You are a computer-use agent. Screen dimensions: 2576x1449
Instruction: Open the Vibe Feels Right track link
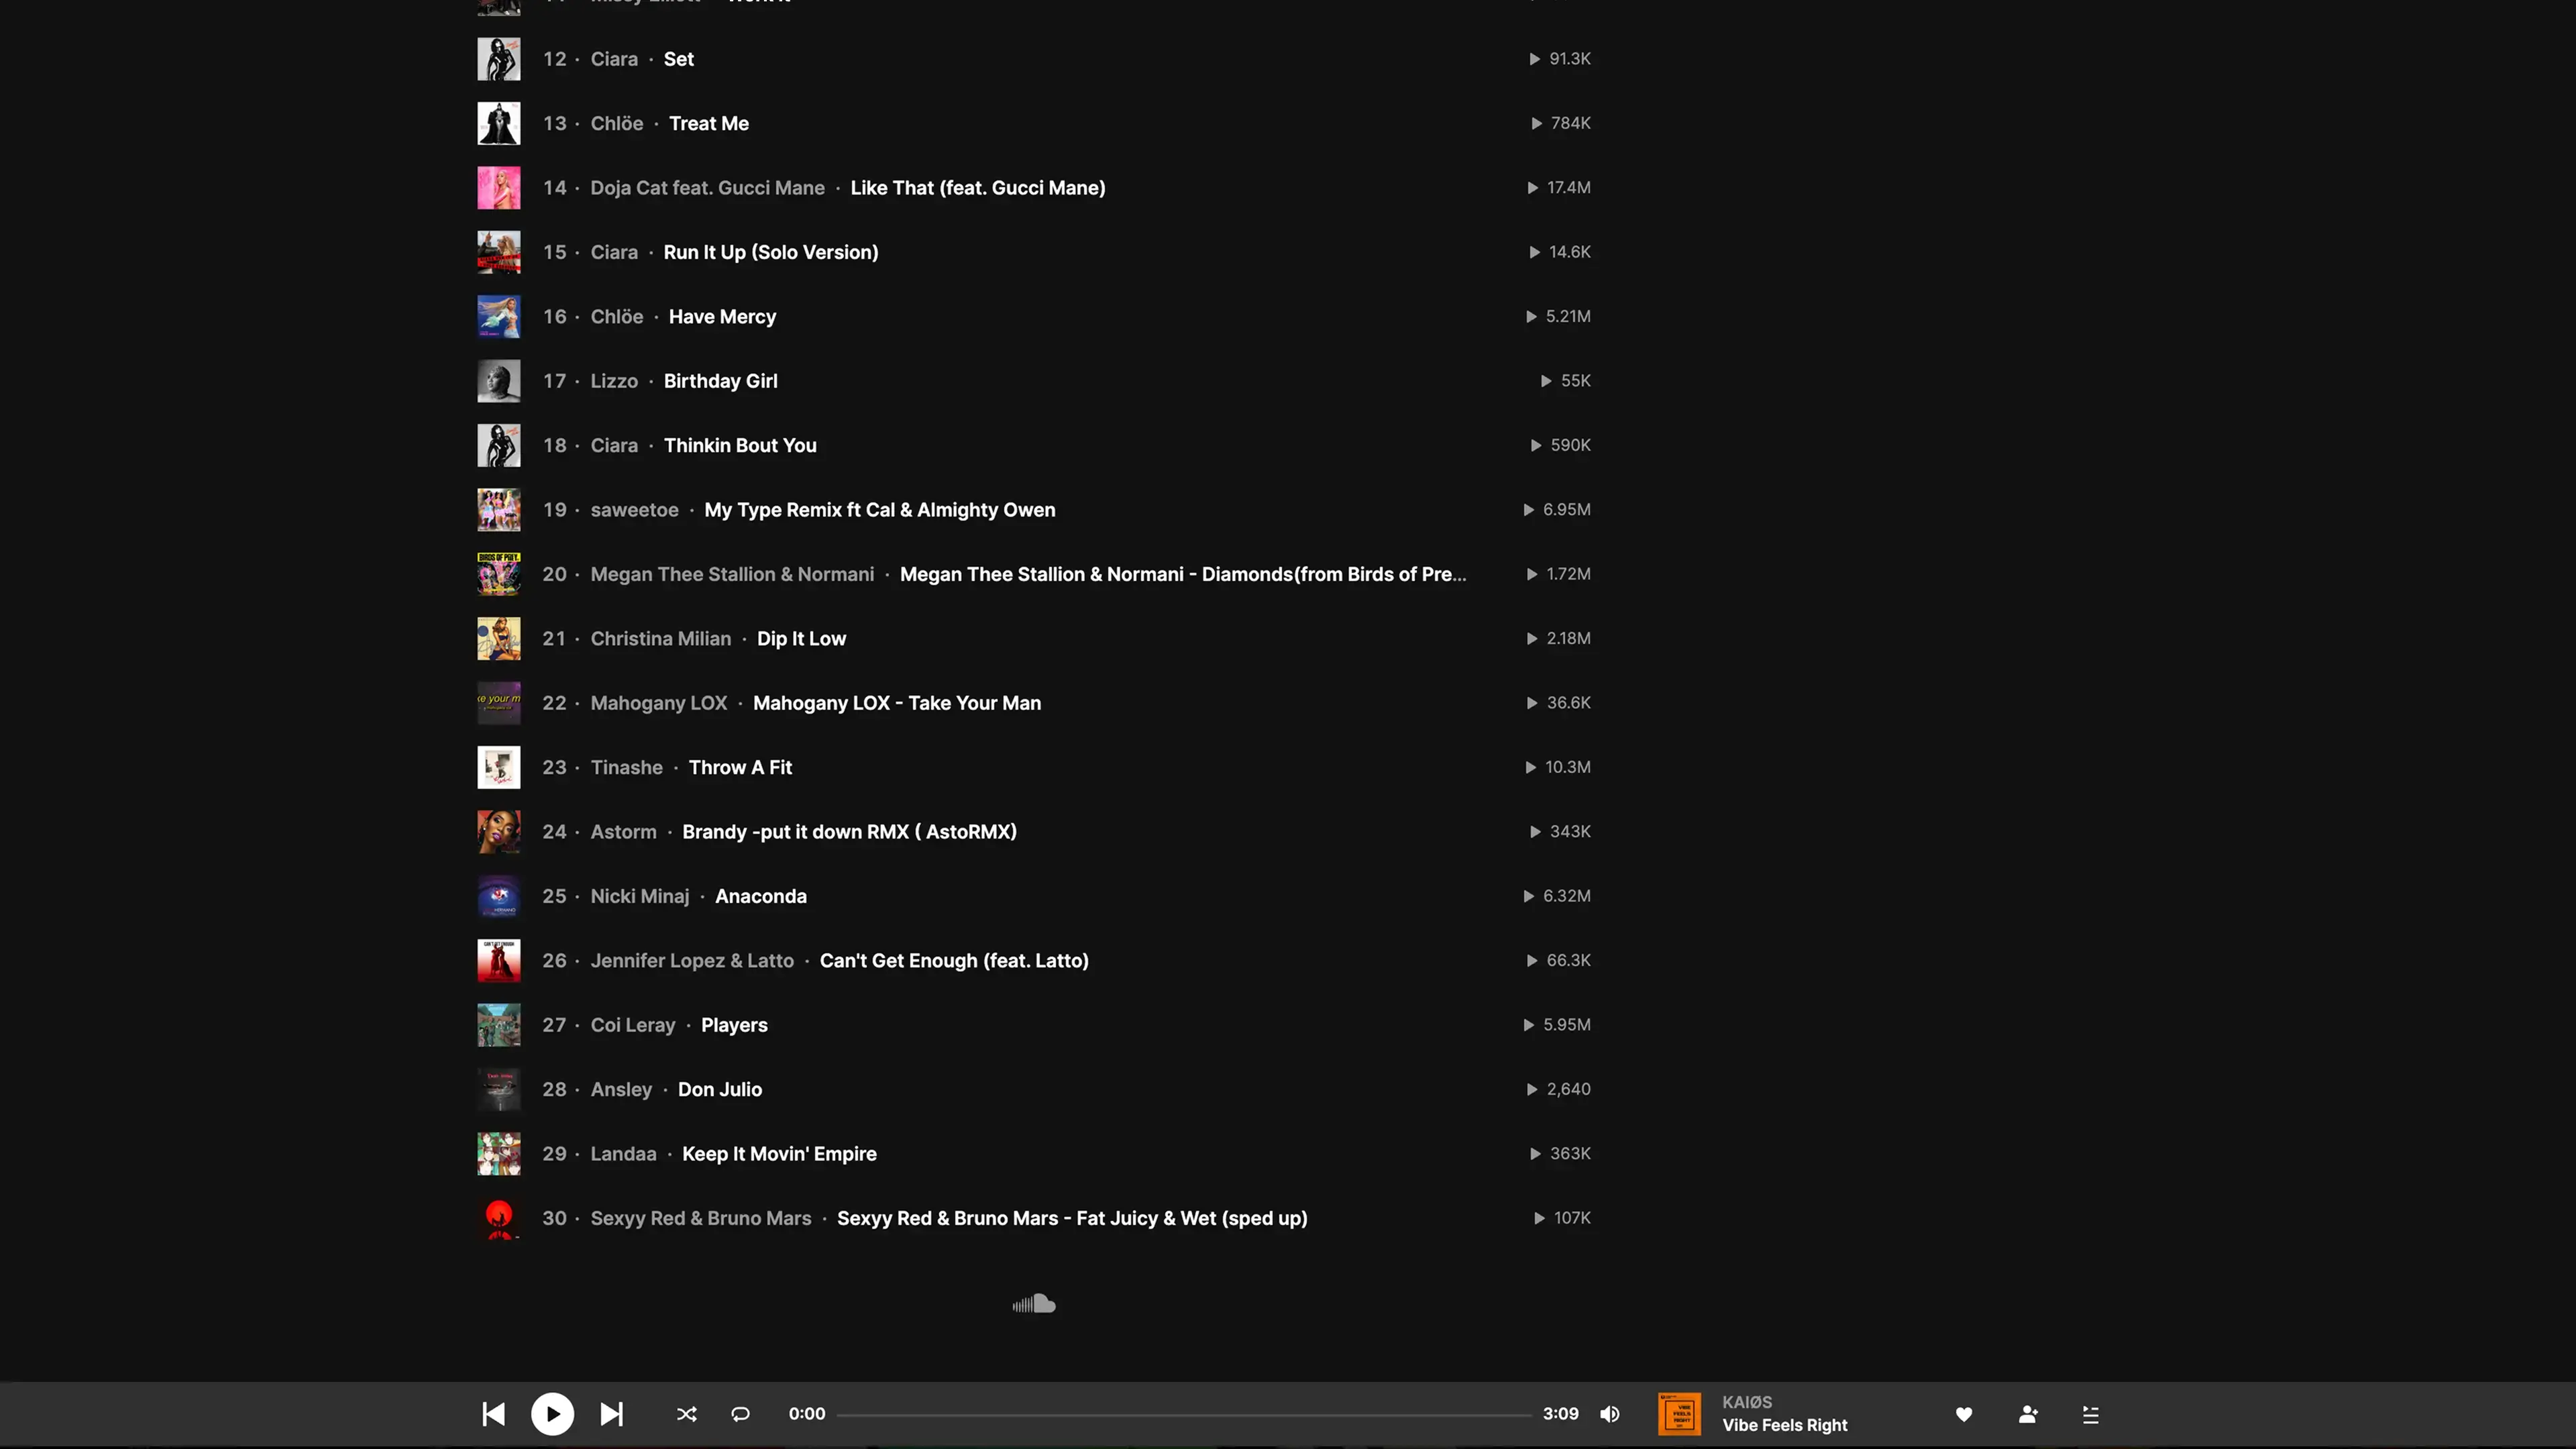1784,1425
